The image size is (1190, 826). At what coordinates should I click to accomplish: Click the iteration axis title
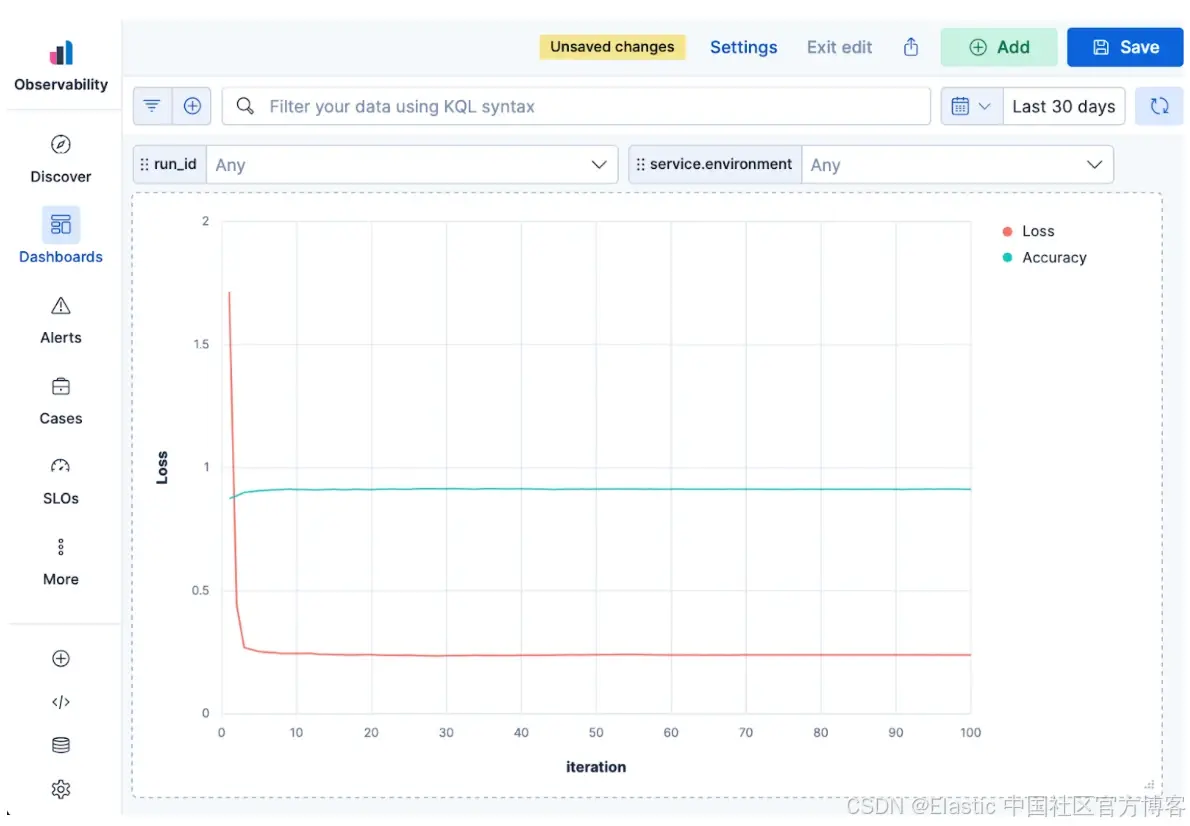(x=596, y=767)
